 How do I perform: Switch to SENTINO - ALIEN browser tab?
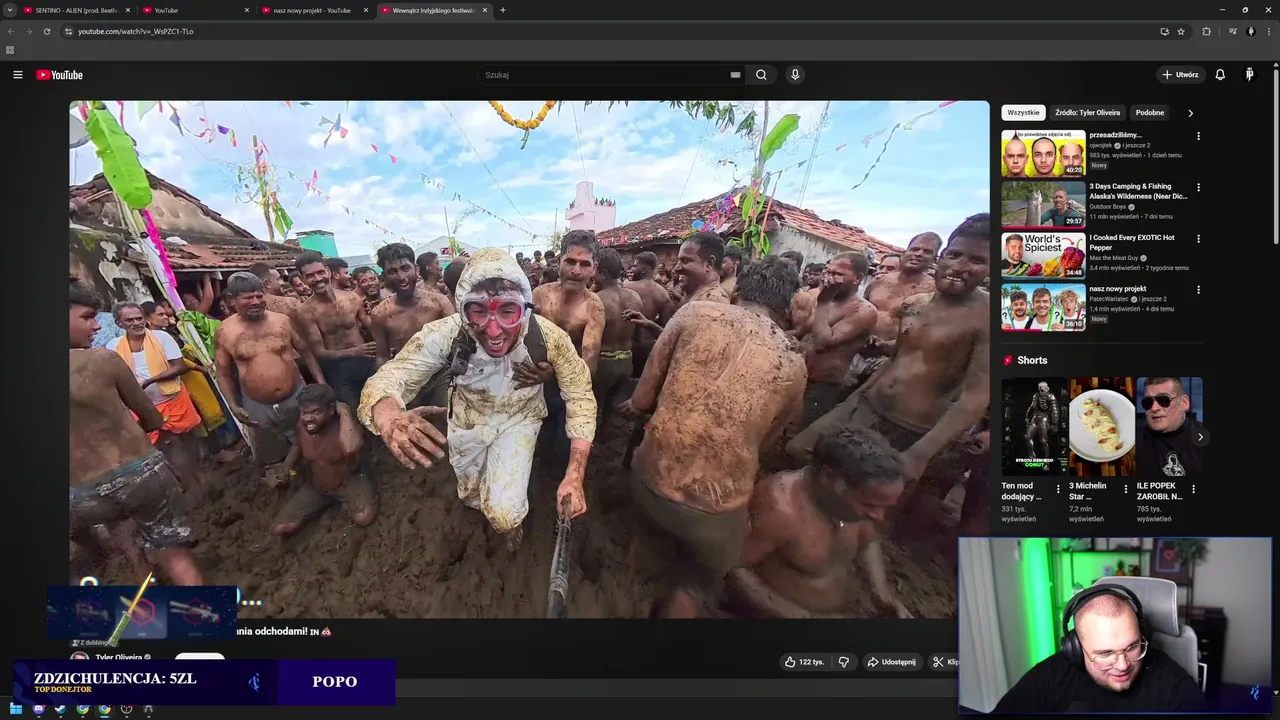(x=77, y=10)
